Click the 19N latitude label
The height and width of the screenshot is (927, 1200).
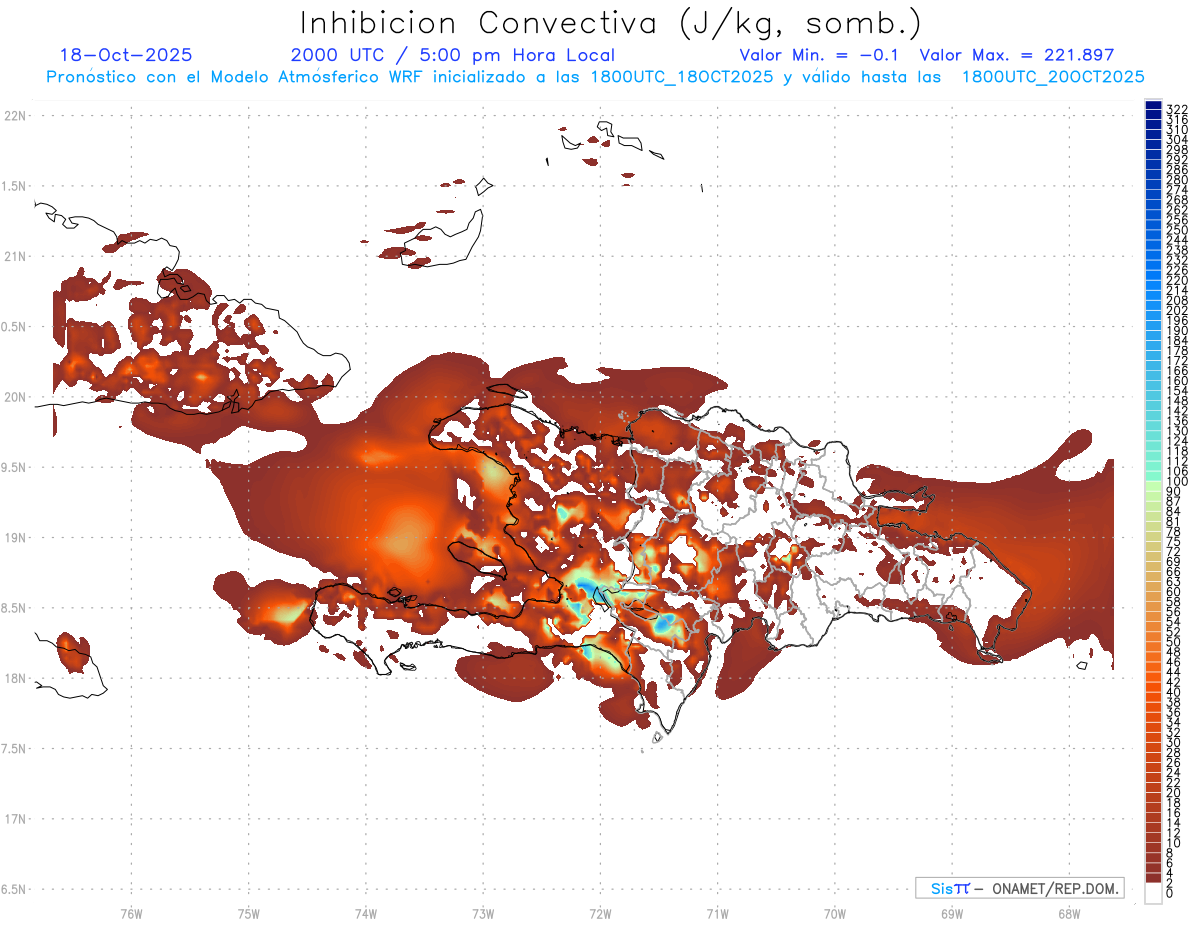click(14, 538)
